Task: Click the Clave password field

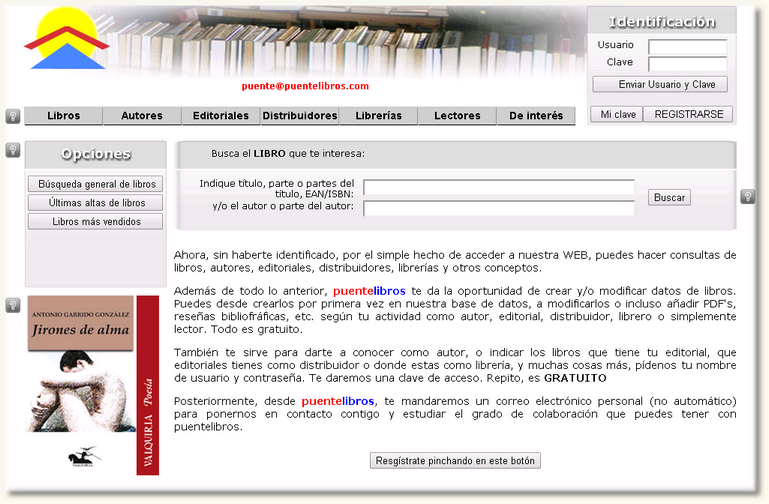Action: pos(688,64)
